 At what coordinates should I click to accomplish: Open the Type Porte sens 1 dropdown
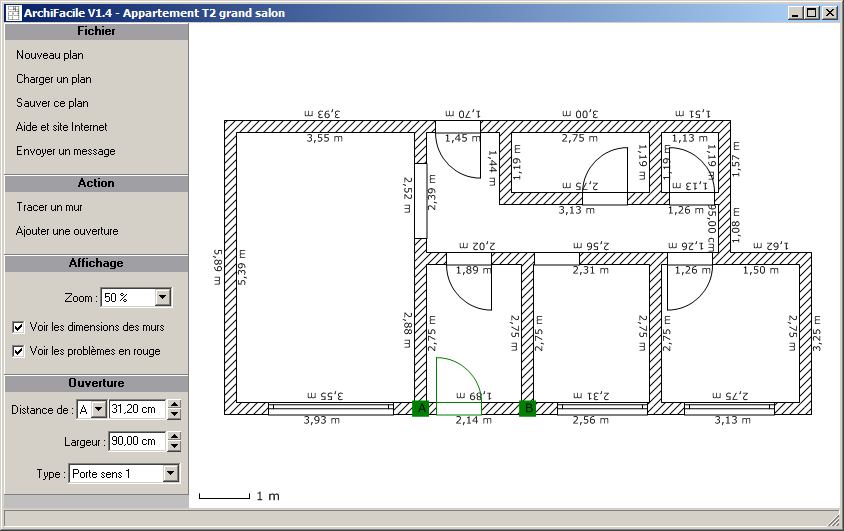click(x=170, y=473)
